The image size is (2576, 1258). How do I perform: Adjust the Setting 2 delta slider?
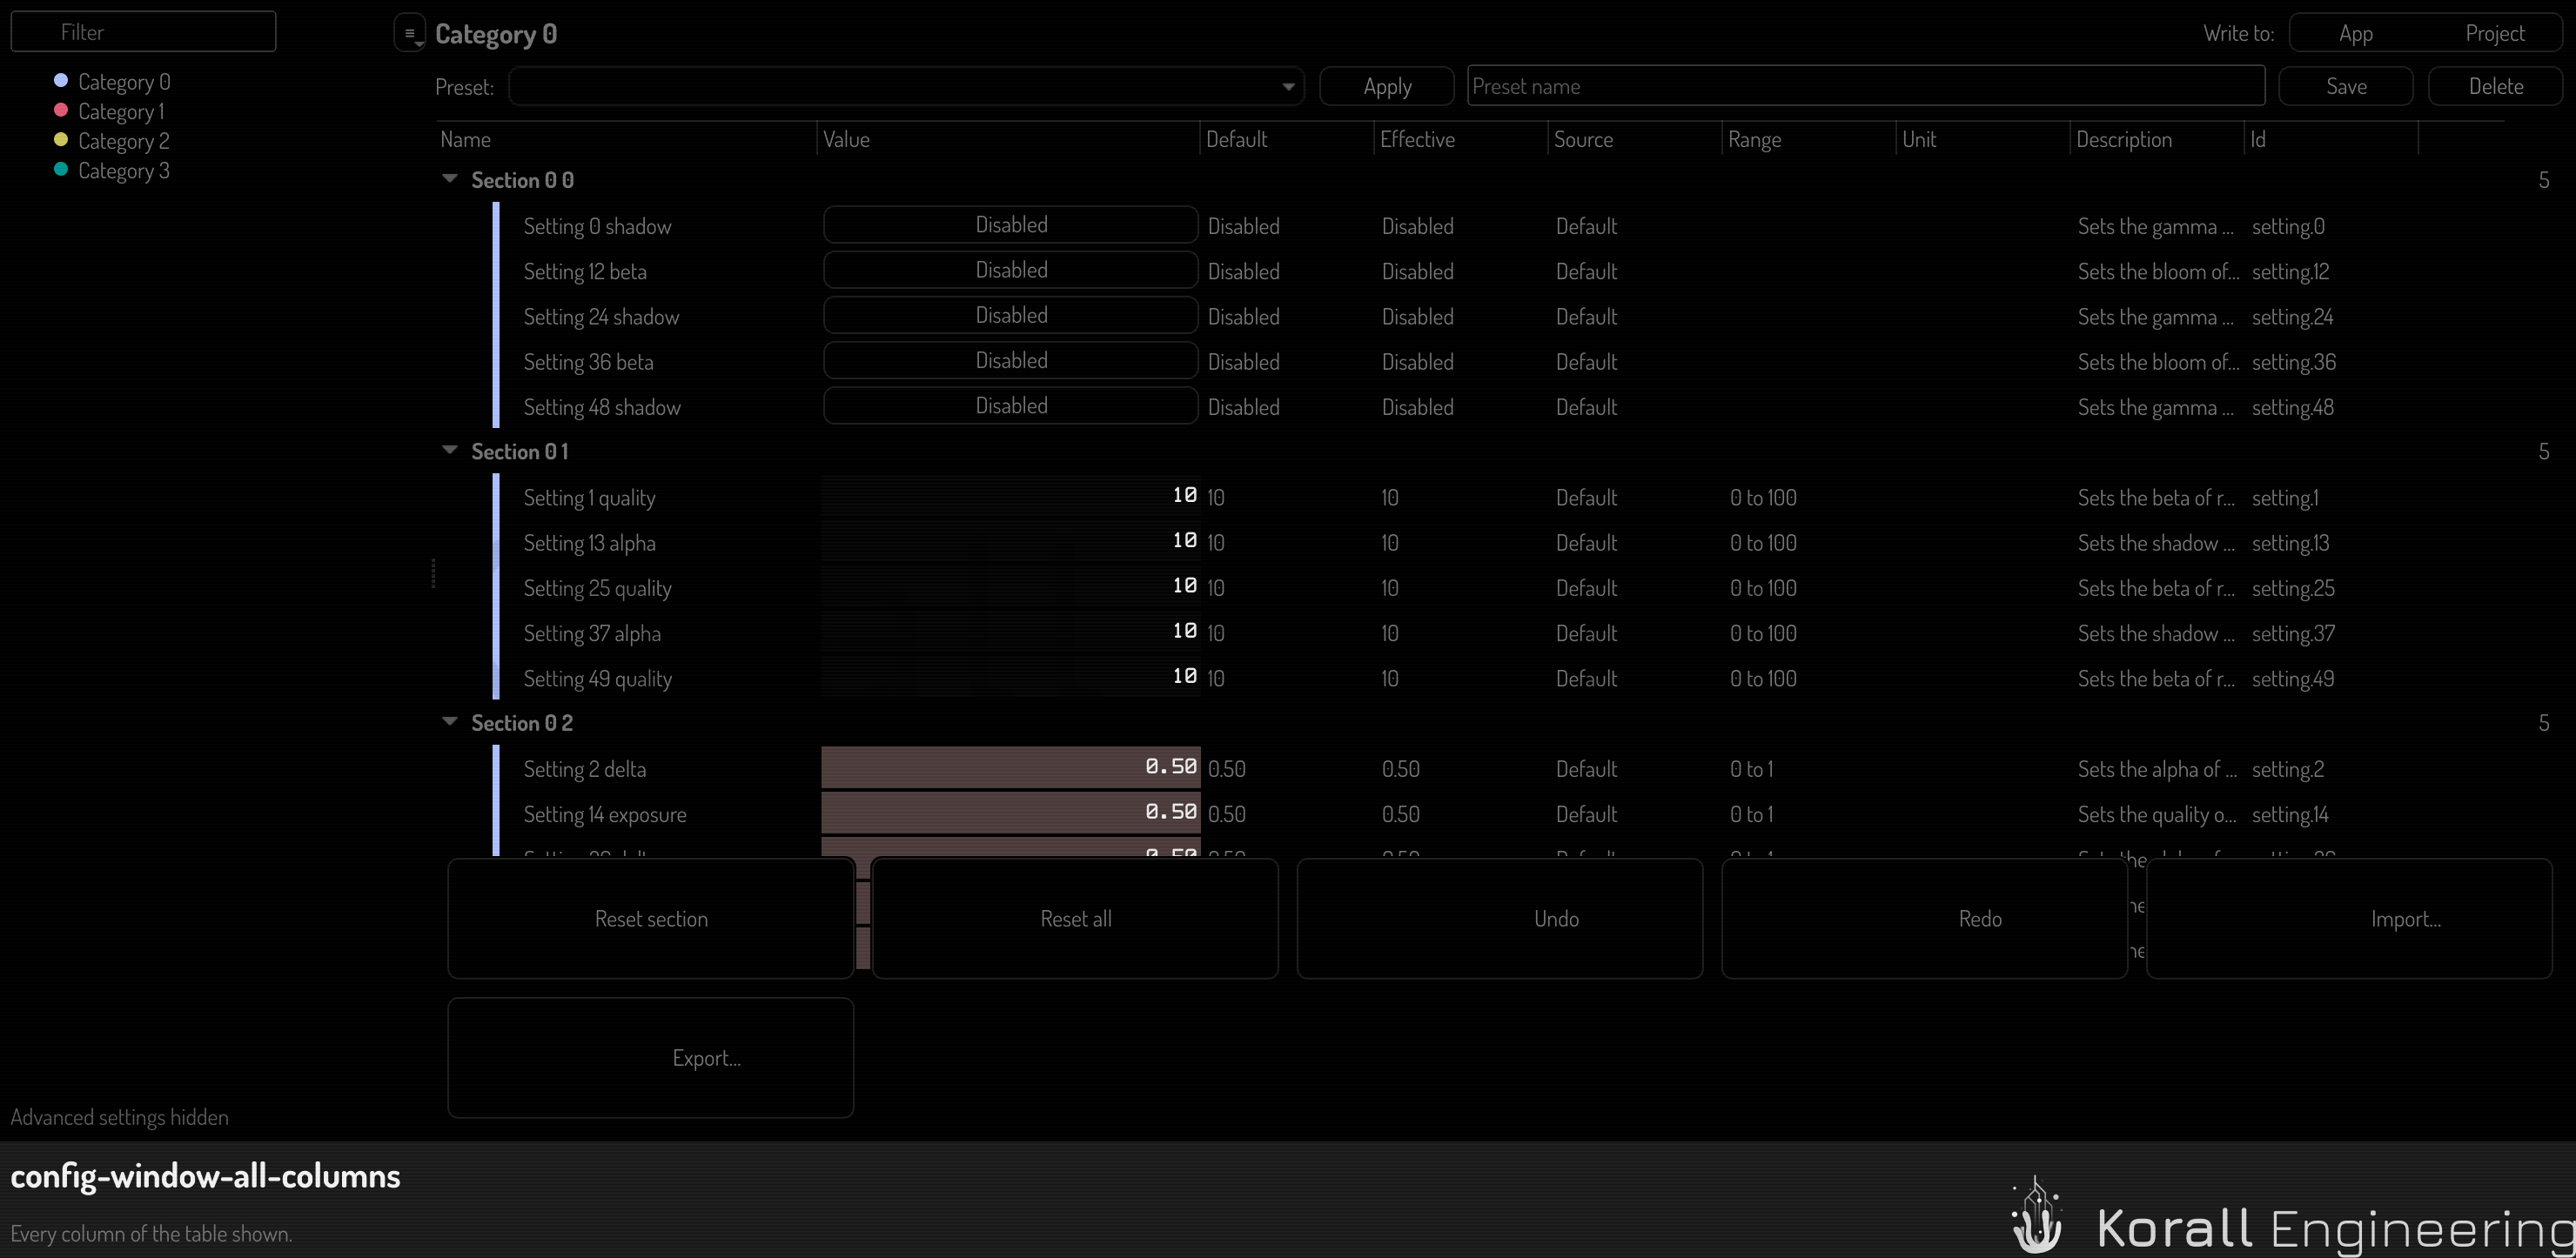point(1010,767)
